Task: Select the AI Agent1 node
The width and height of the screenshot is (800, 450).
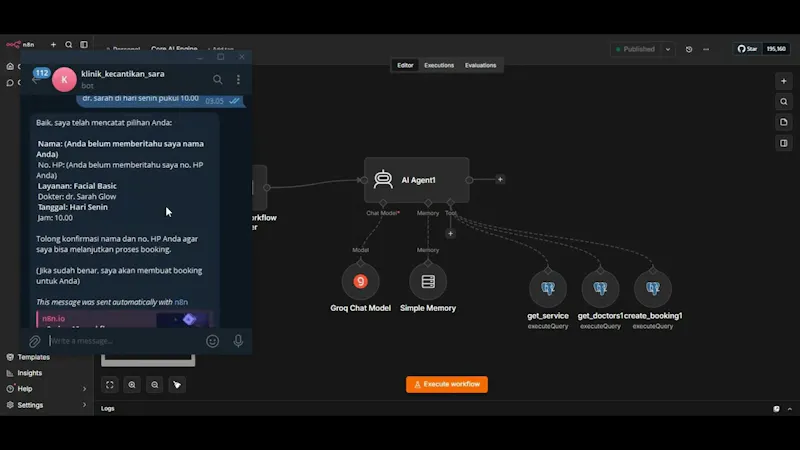Action: tap(417, 180)
